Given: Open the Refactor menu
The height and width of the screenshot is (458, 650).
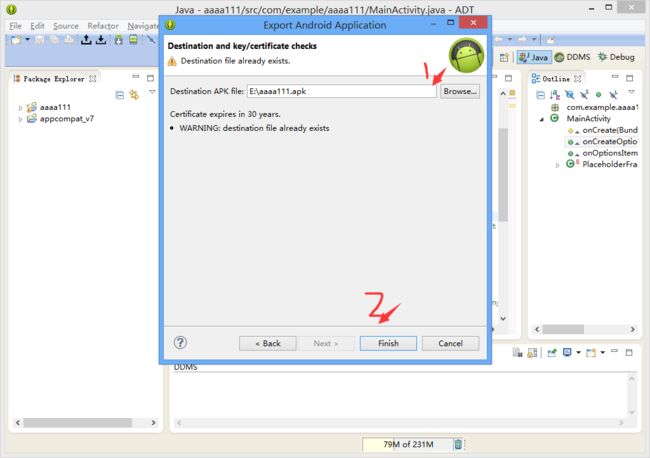Looking at the screenshot, I should pos(102,26).
